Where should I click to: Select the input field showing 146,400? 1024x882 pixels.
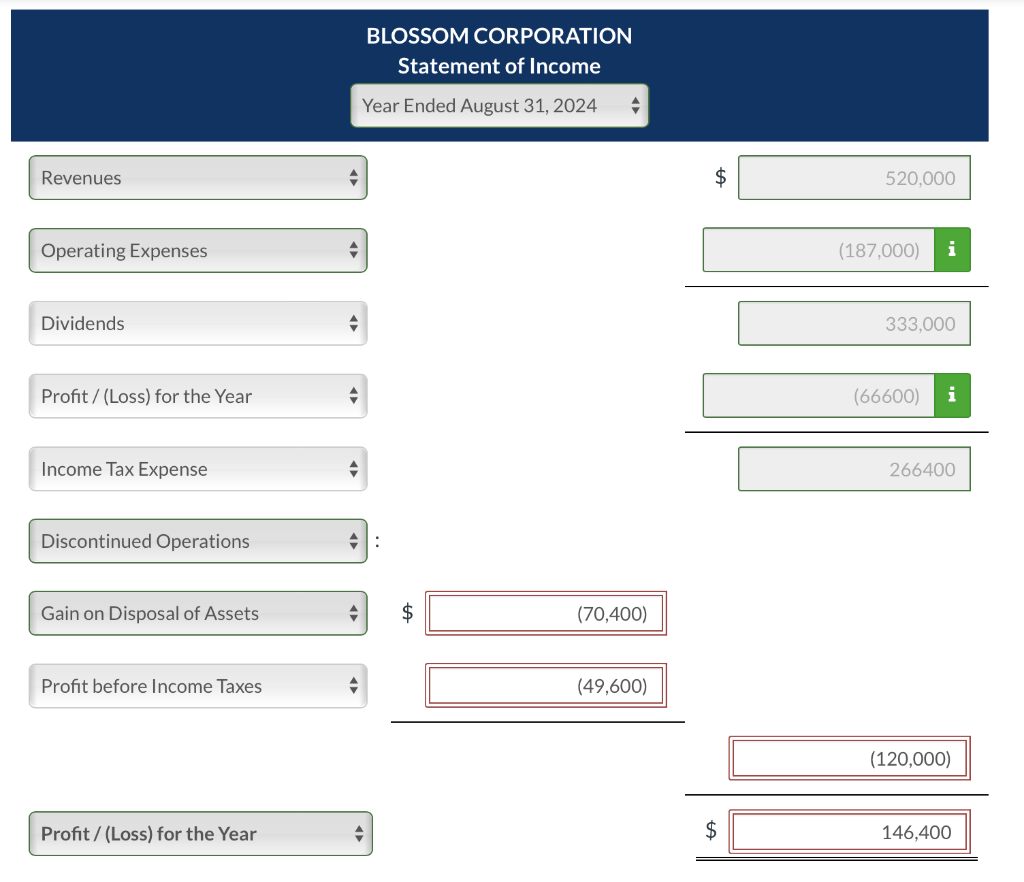coord(849,830)
